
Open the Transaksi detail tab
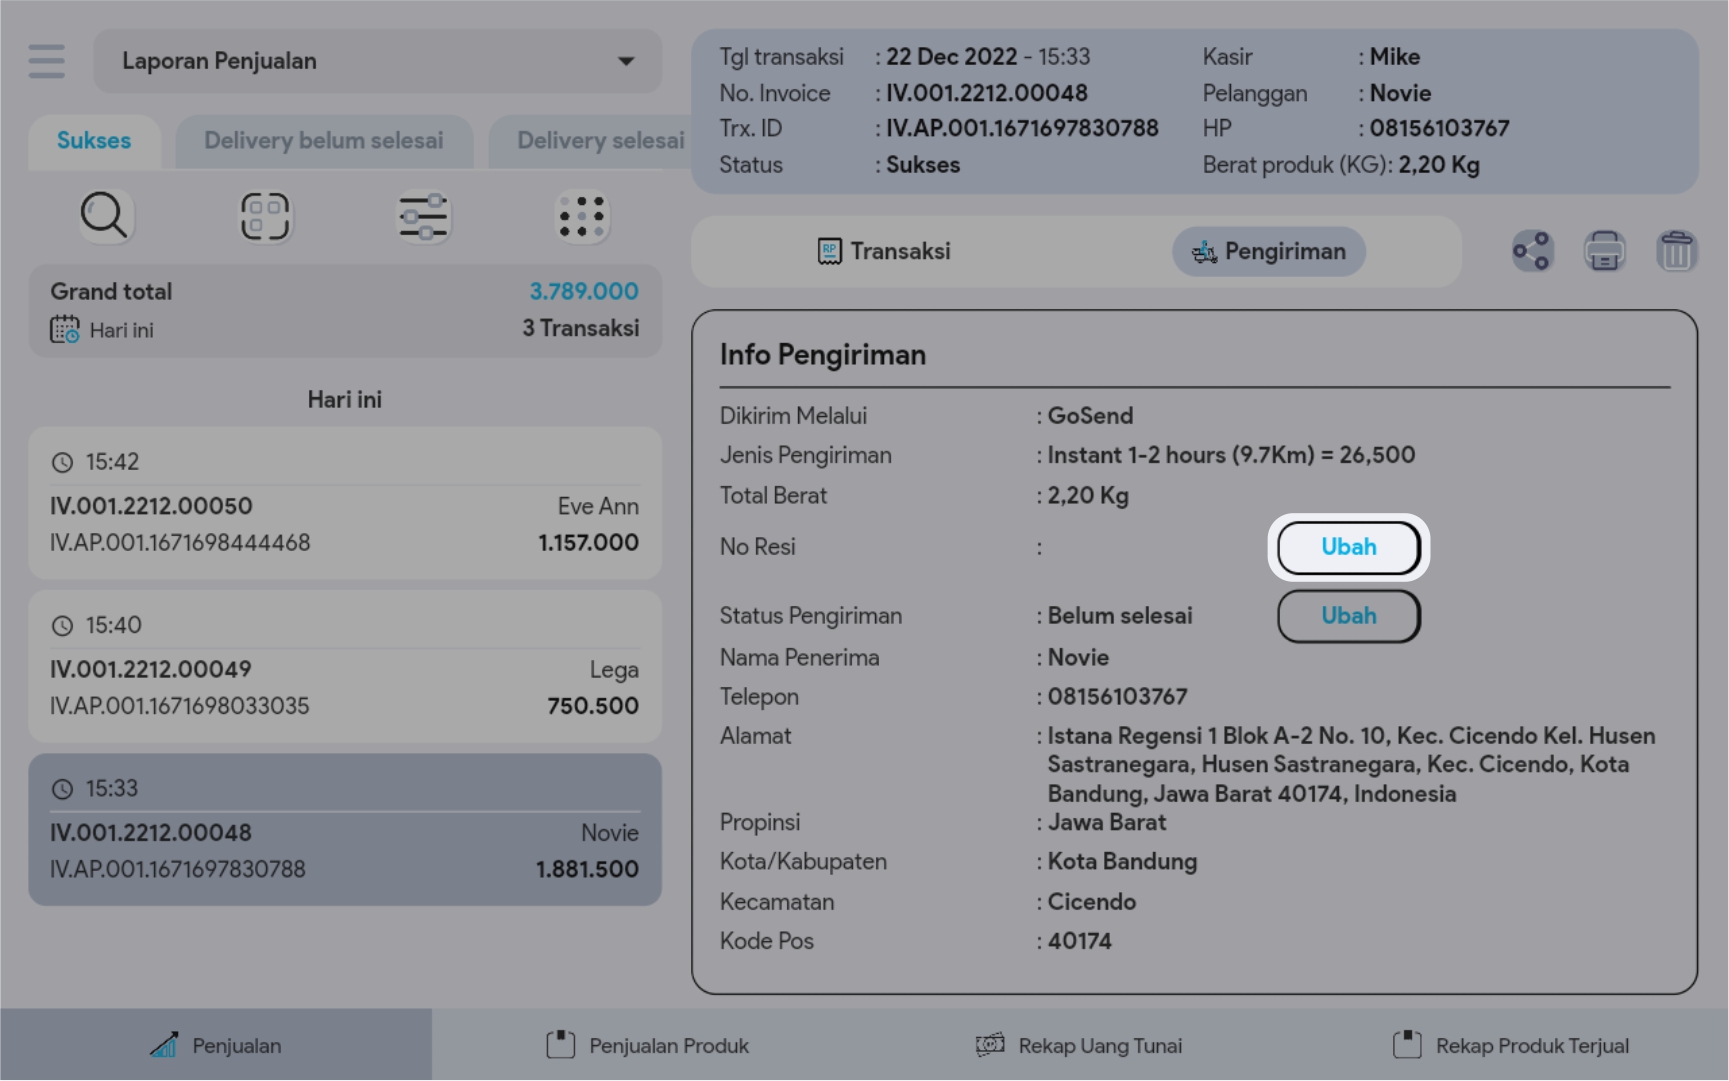pyautogui.click(x=884, y=252)
